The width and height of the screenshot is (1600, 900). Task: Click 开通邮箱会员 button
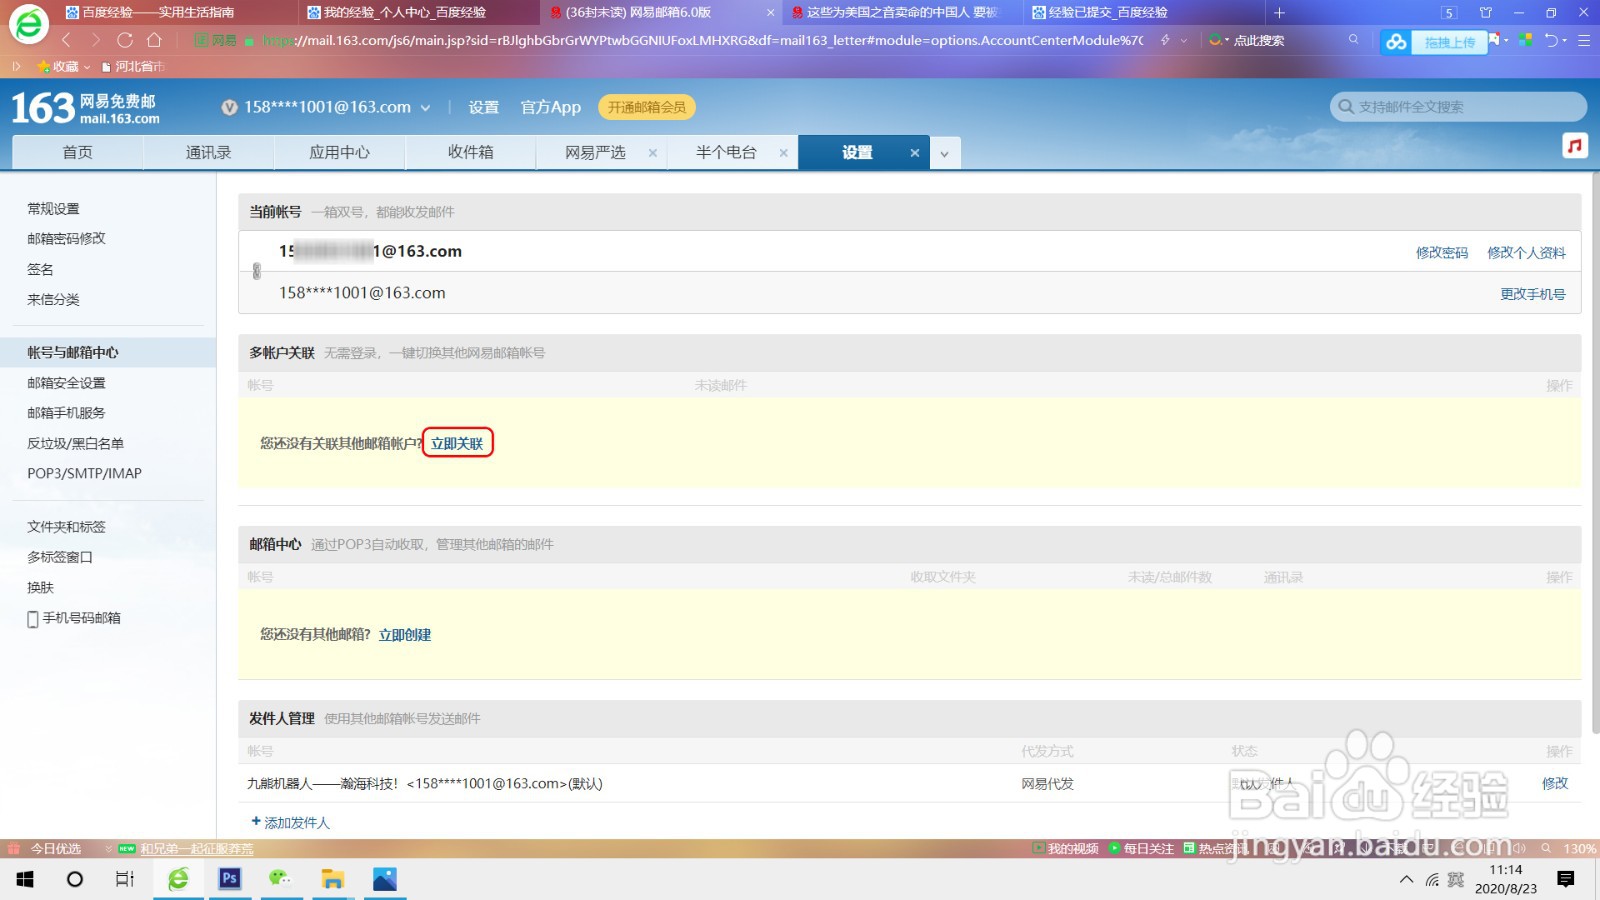pyautogui.click(x=647, y=107)
